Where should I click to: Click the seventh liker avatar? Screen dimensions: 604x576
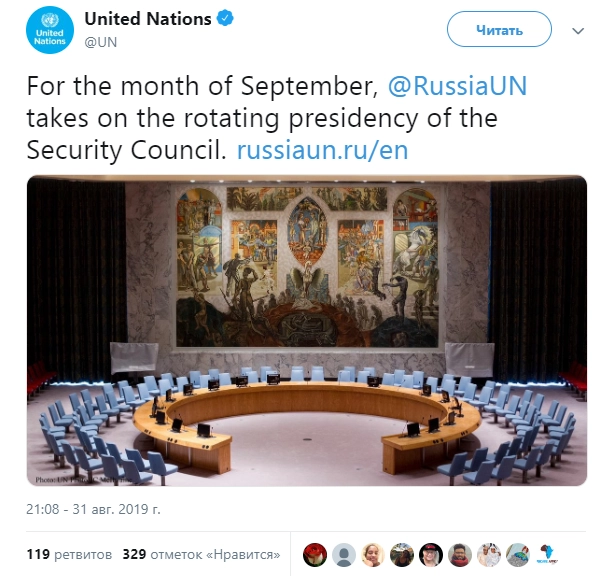(489, 554)
